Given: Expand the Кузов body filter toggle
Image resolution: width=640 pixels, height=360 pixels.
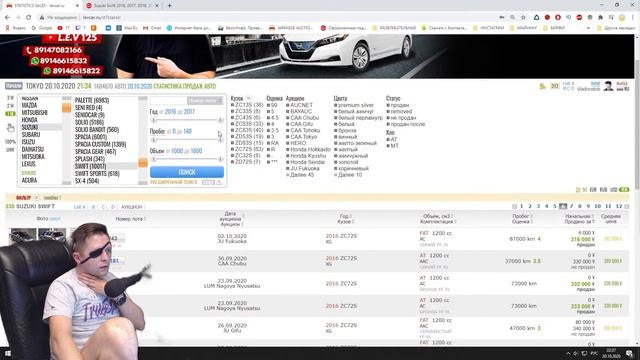Looking at the screenshot, I should [249, 98].
